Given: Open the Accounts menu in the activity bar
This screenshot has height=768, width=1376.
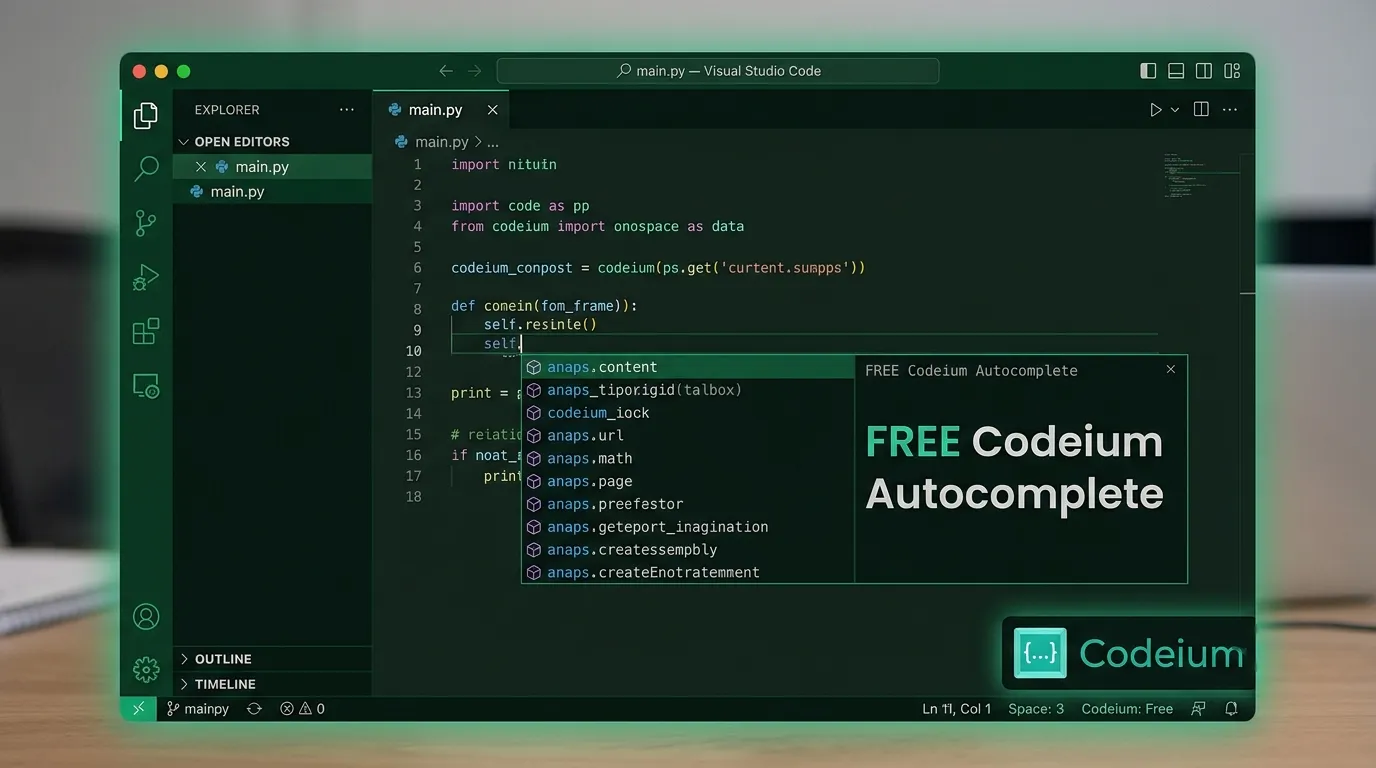Looking at the screenshot, I should point(146,616).
